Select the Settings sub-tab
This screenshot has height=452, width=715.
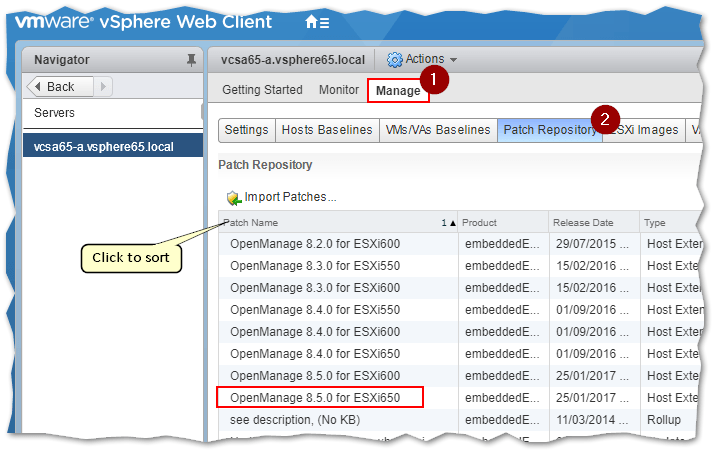pyautogui.click(x=246, y=130)
